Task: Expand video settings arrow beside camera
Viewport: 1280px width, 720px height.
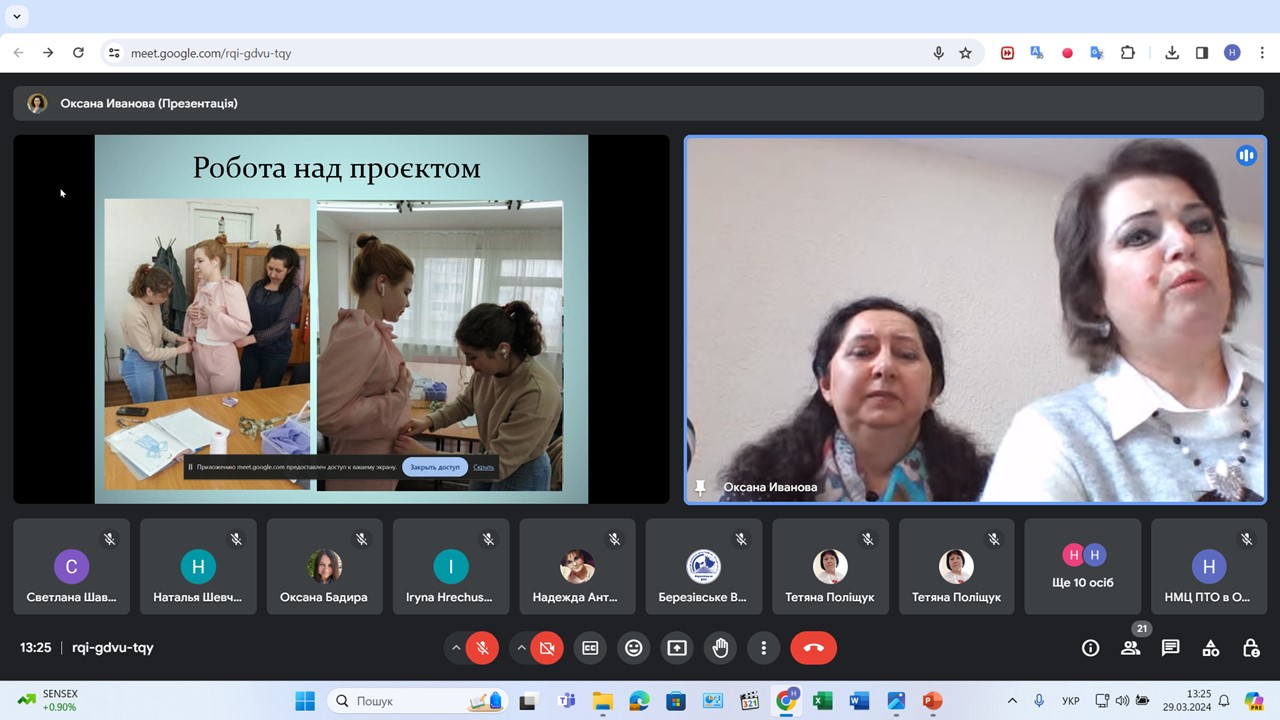Action: [521, 648]
